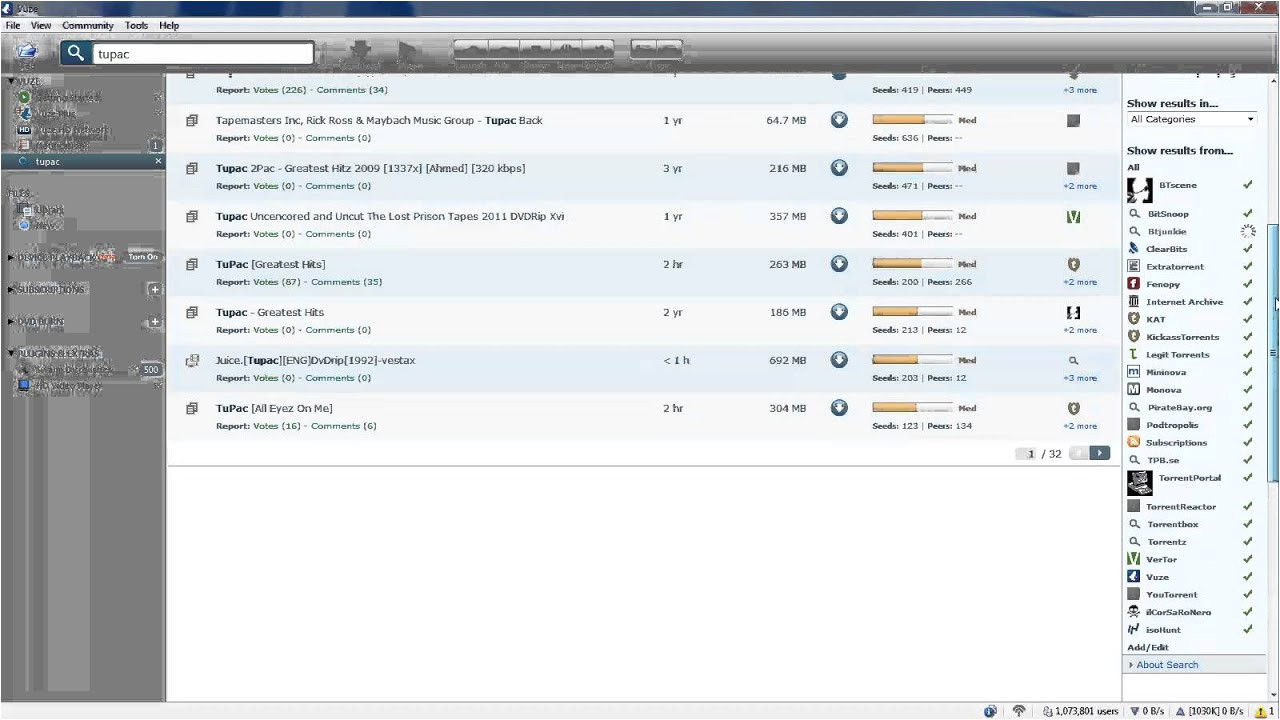Click download icon for Tupac Uncencored Lost Prison Tapes

pyautogui.click(x=839, y=216)
